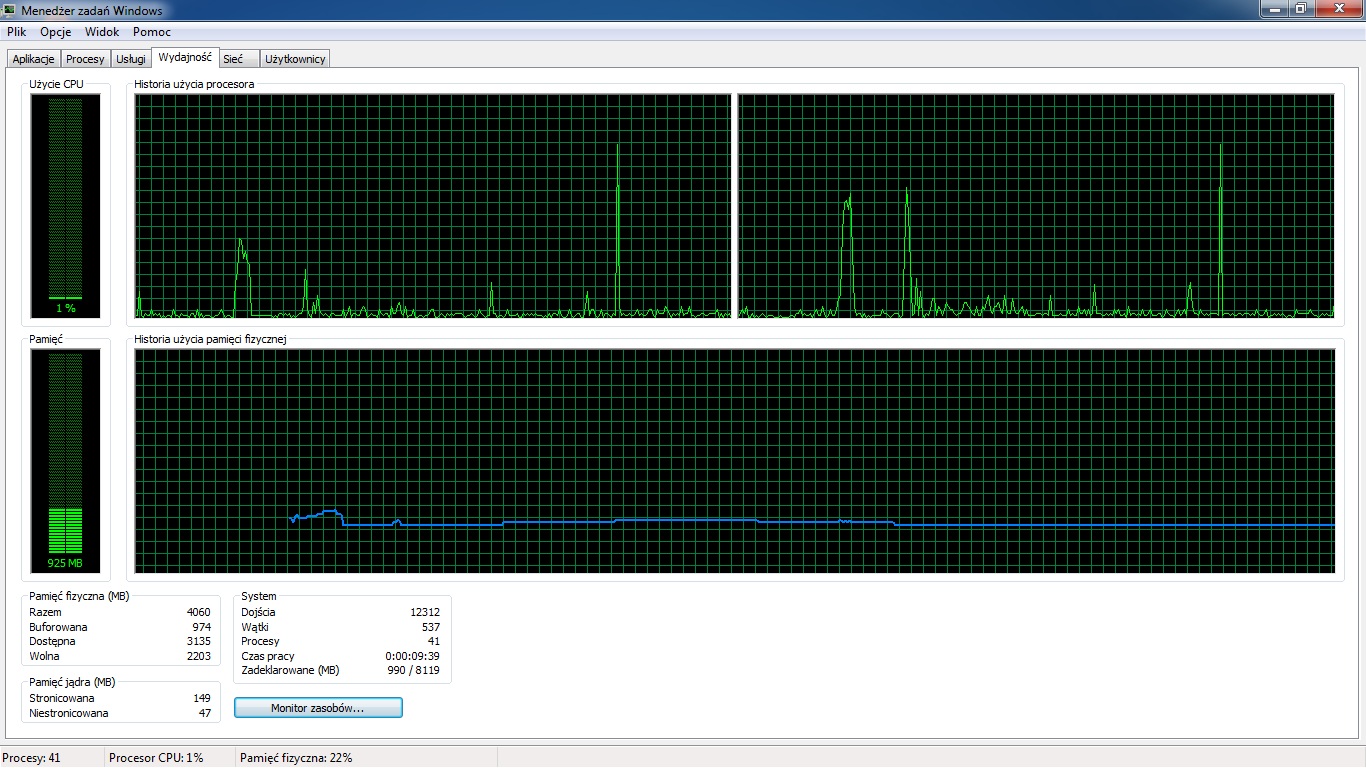Minimize the Task Manager window
The image size is (1366, 768).
click(1273, 9)
